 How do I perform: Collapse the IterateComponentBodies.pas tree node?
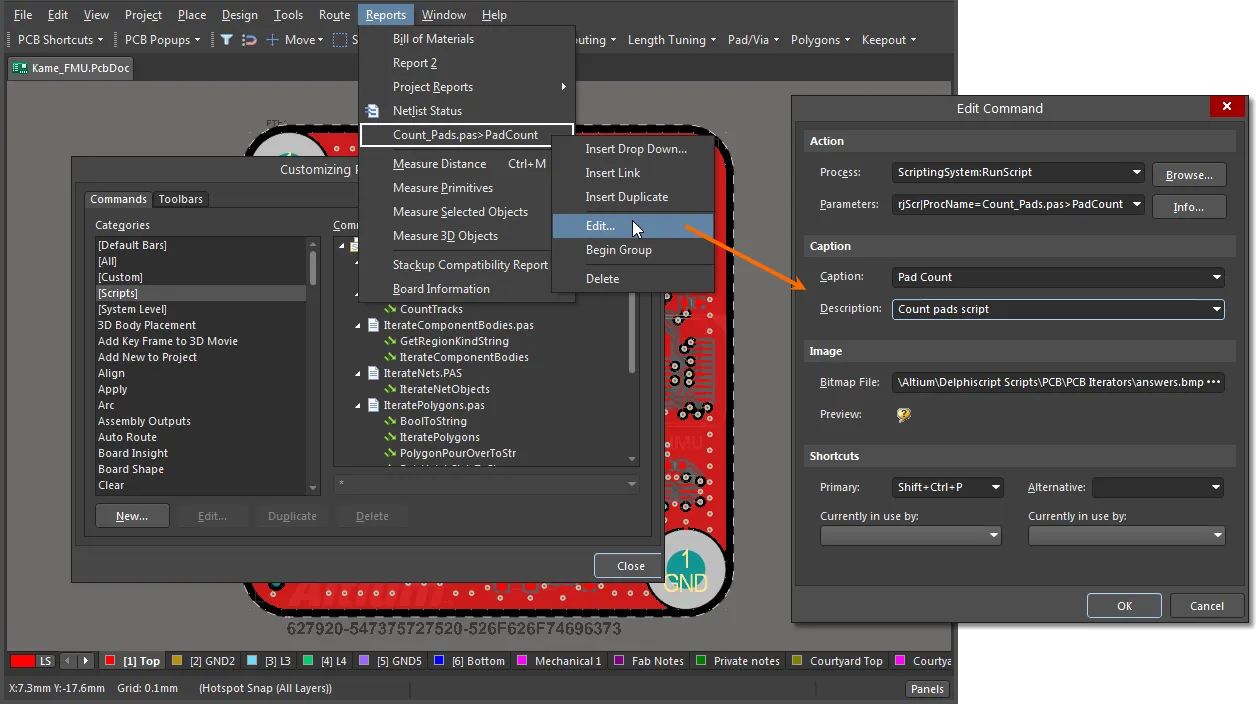pos(359,325)
